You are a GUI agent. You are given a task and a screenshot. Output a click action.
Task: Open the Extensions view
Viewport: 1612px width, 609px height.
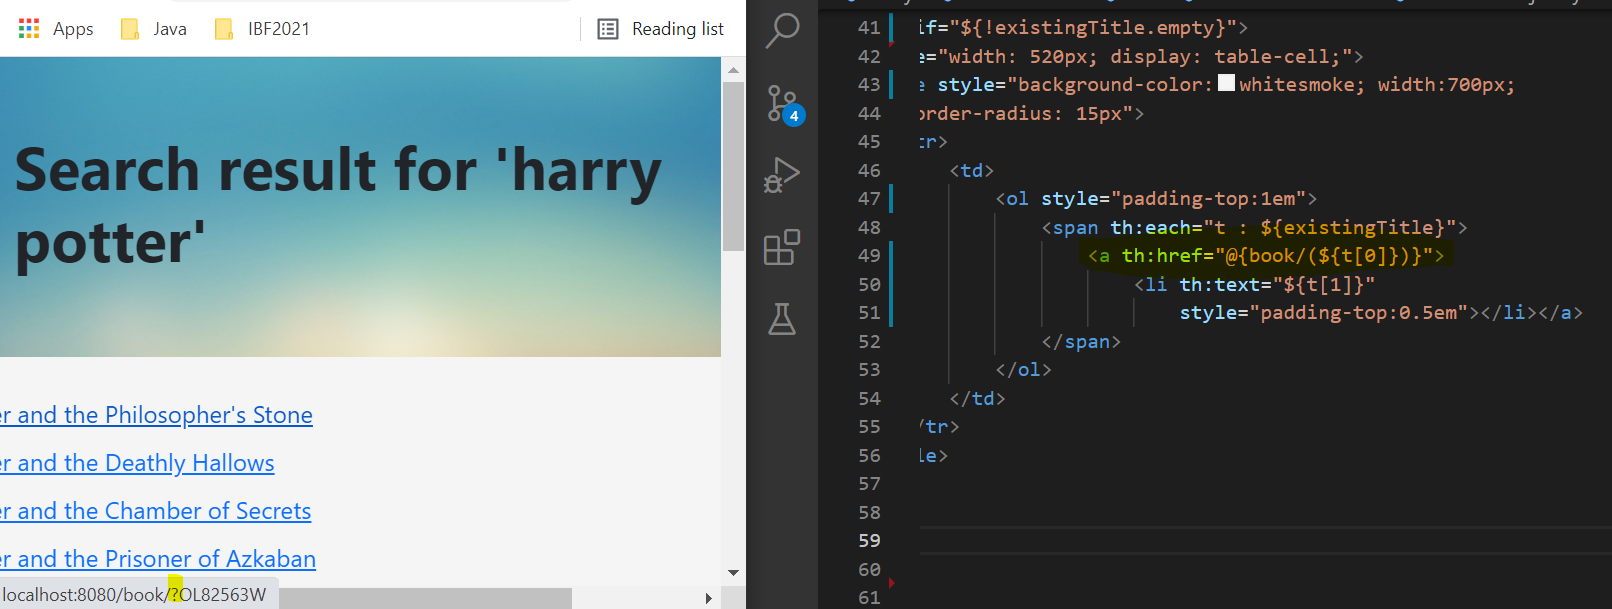[x=782, y=247]
